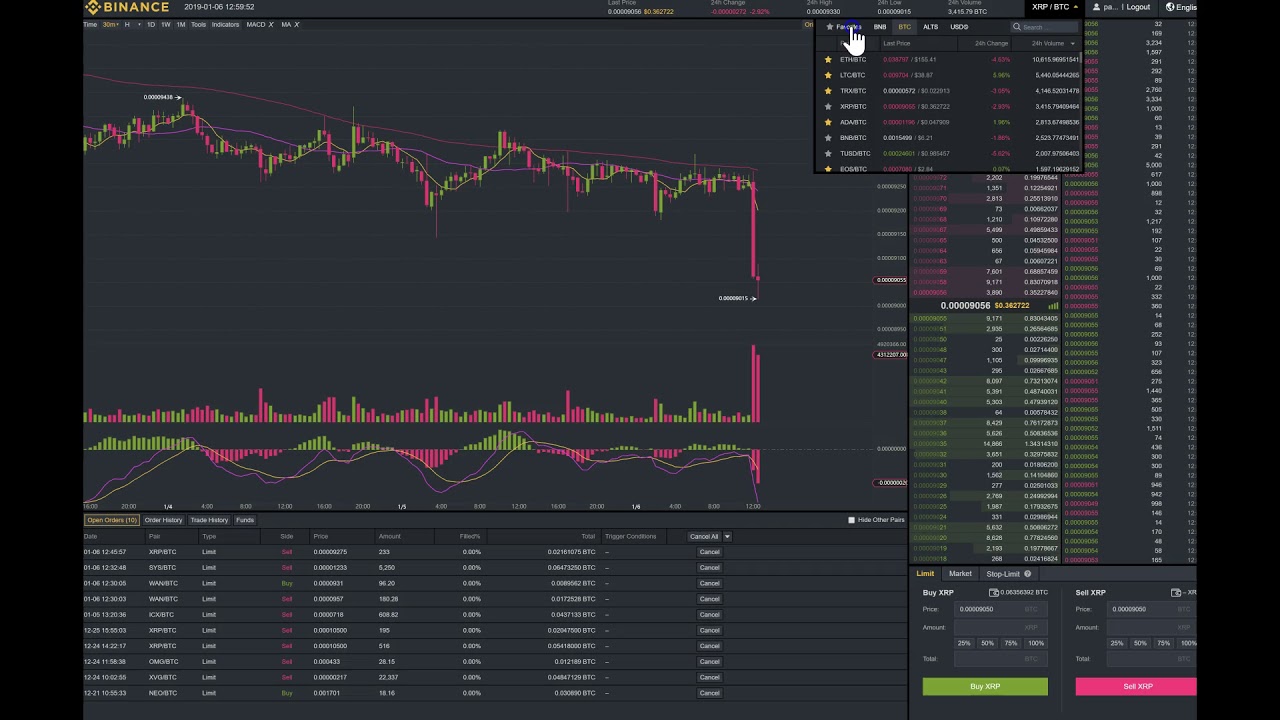This screenshot has height=720, width=1280.
Task: Click the green Buy XRP button
Action: pyautogui.click(x=985, y=686)
